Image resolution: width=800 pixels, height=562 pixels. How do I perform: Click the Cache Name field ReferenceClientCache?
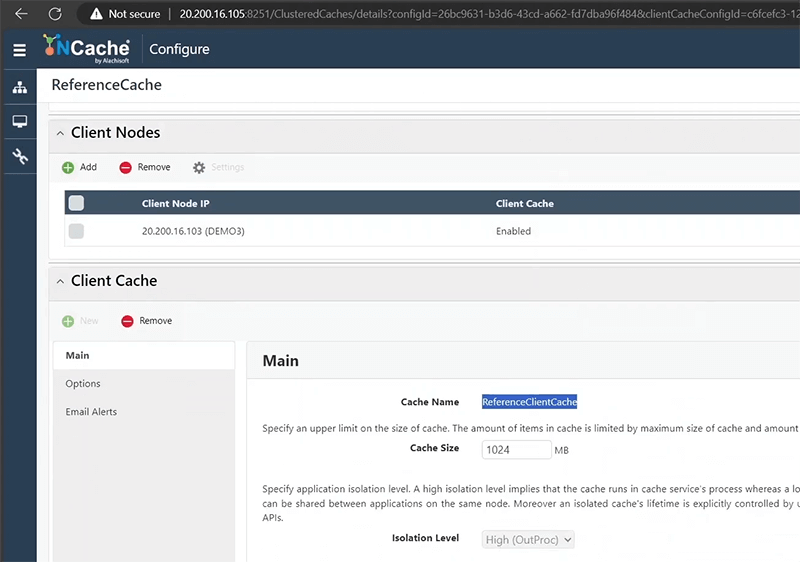(530, 402)
